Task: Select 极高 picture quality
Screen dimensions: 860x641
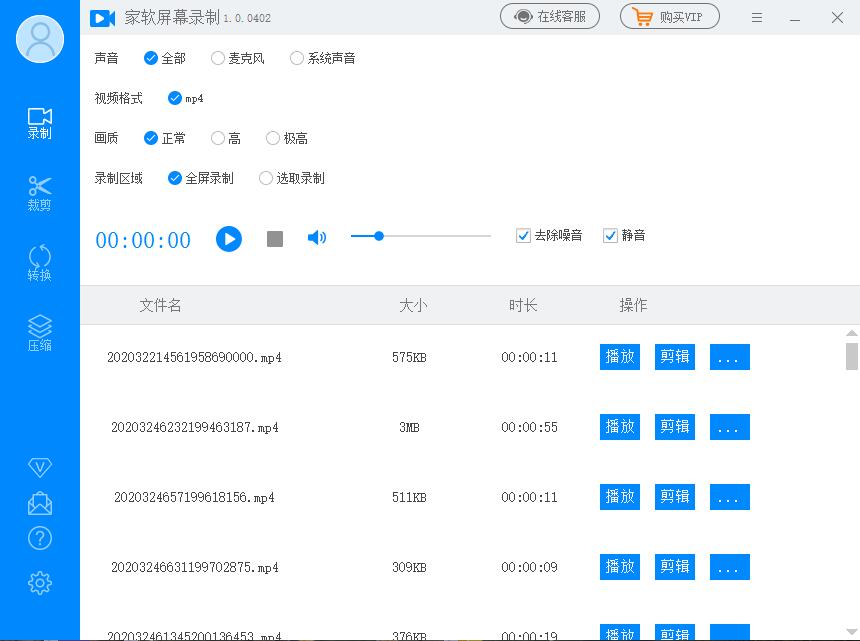Action: pyautogui.click(x=286, y=138)
